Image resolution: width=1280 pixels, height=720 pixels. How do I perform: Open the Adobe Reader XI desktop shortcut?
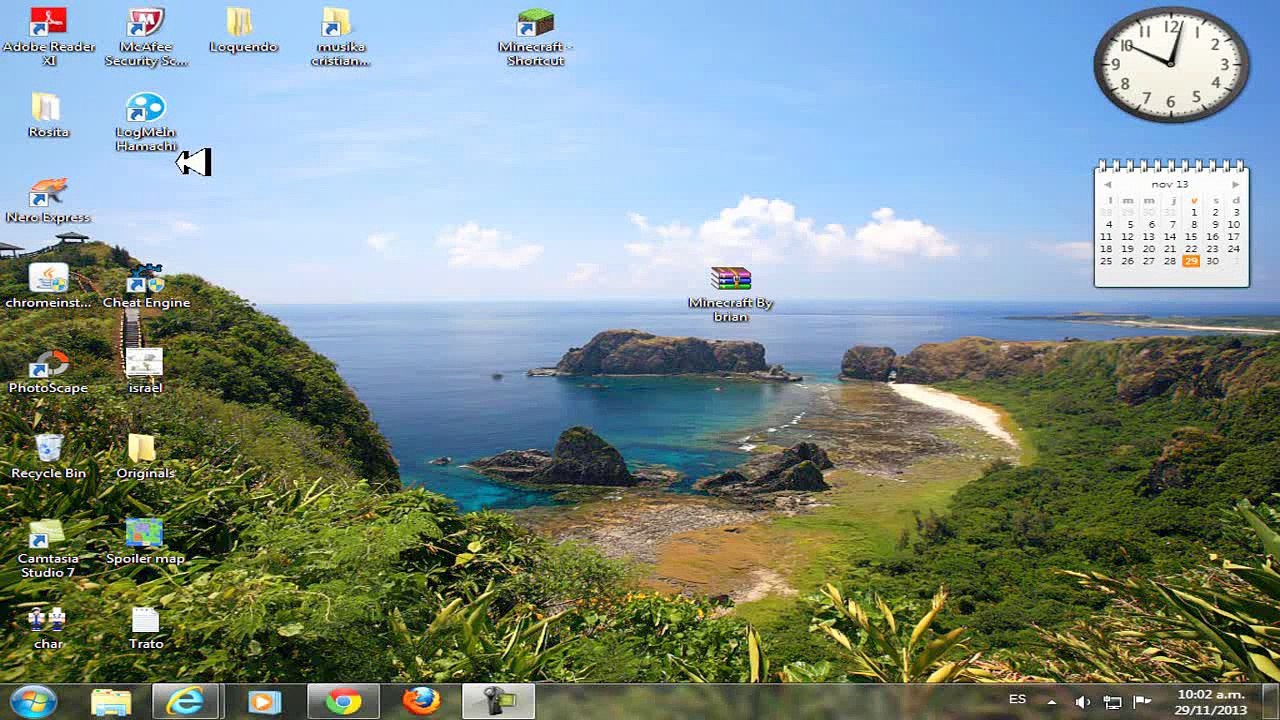point(48,37)
